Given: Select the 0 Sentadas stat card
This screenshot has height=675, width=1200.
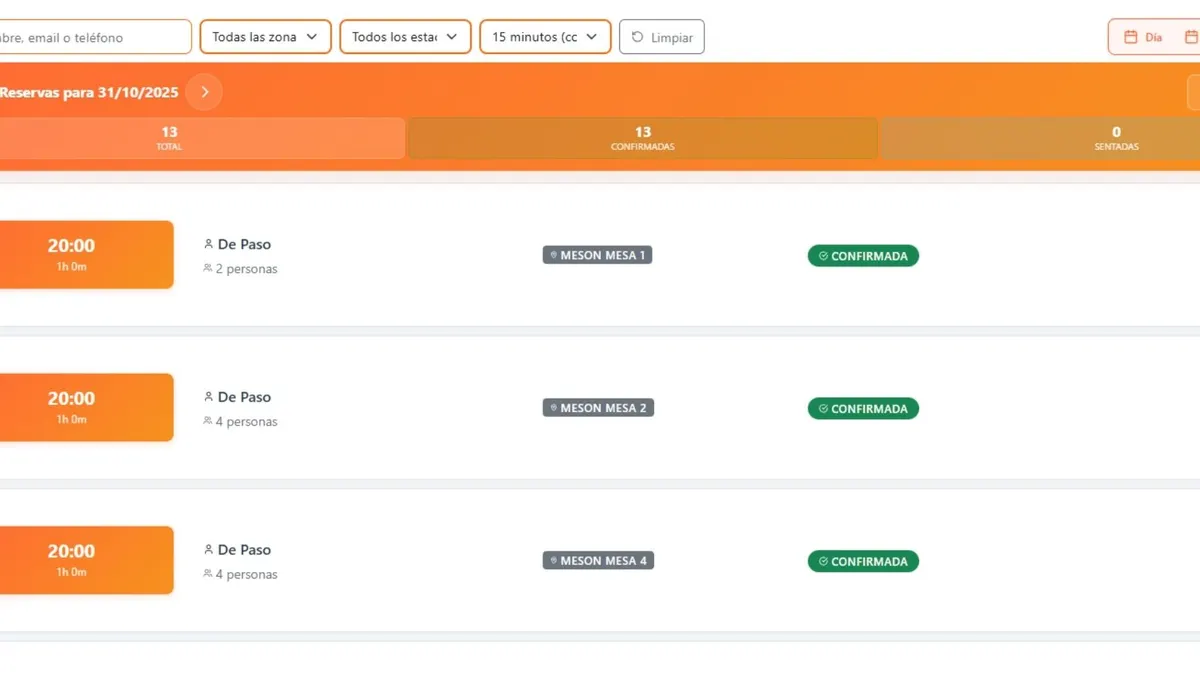Looking at the screenshot, I should click(x=1040, y=138).
